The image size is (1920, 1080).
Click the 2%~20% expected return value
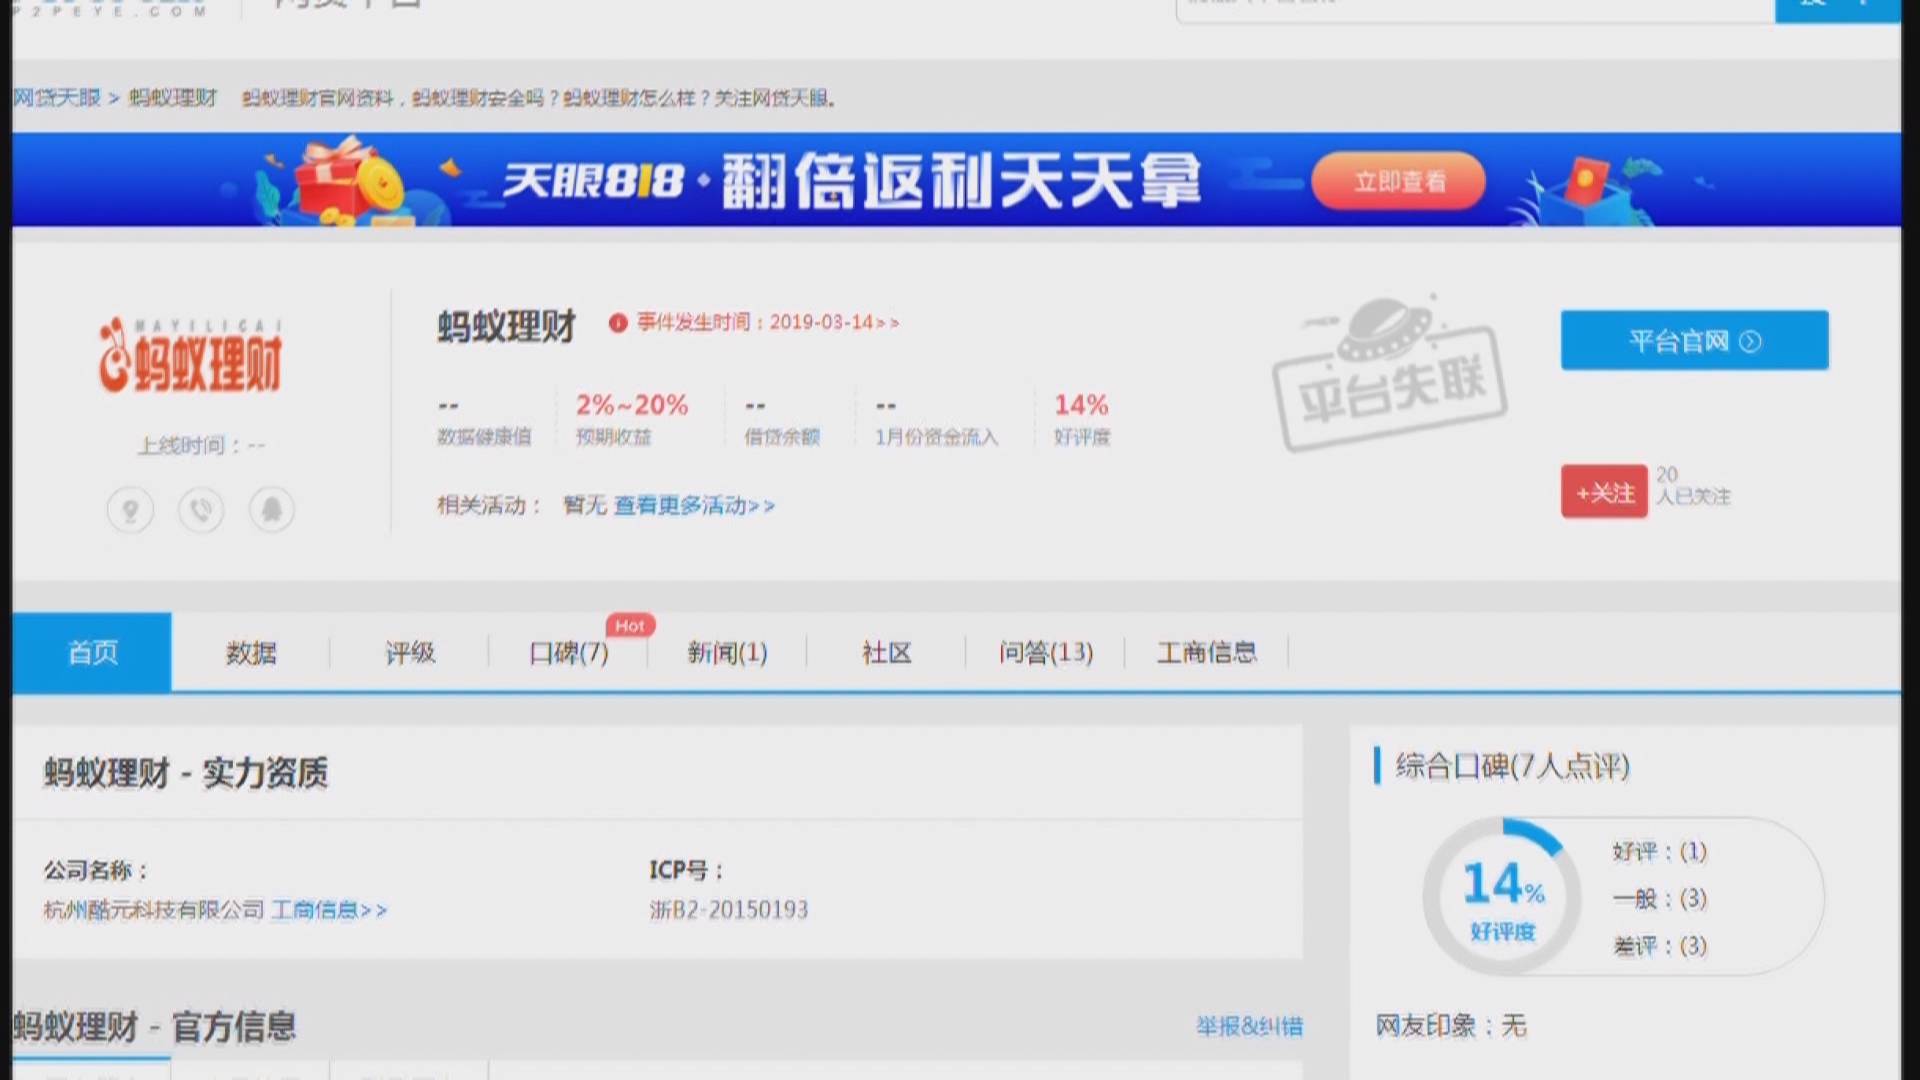(631, 405)
